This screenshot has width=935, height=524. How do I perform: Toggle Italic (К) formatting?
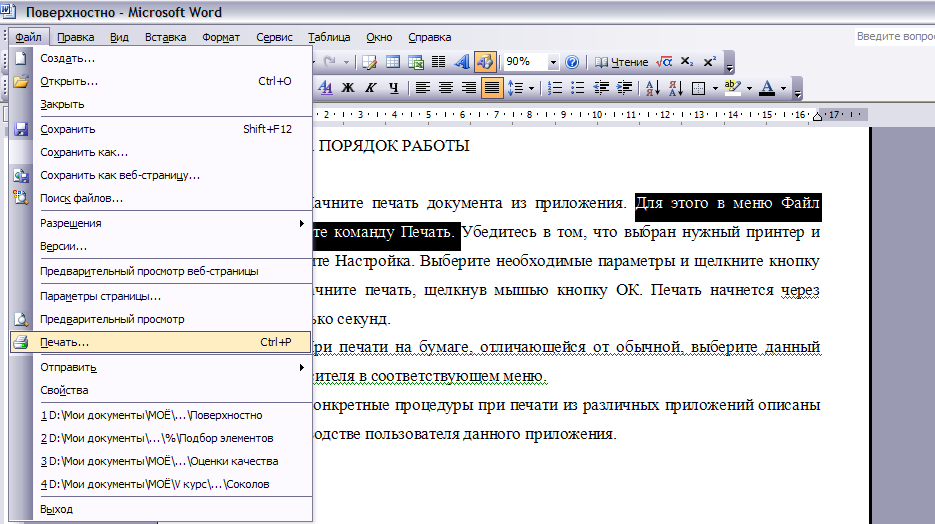coord(371,88)
